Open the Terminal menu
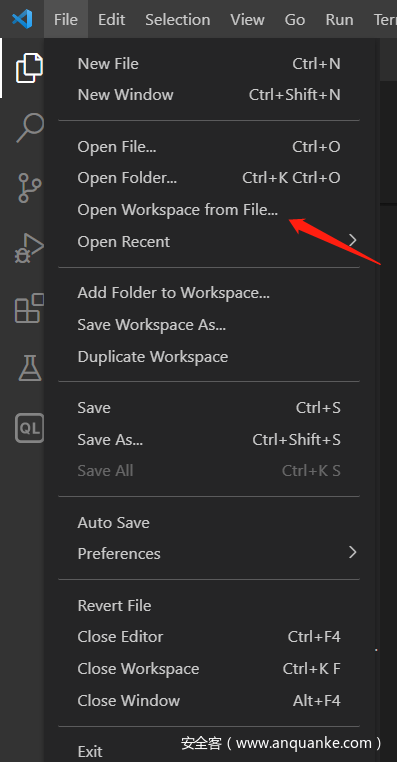The image size is (397, 762). [x=385, y=19]
